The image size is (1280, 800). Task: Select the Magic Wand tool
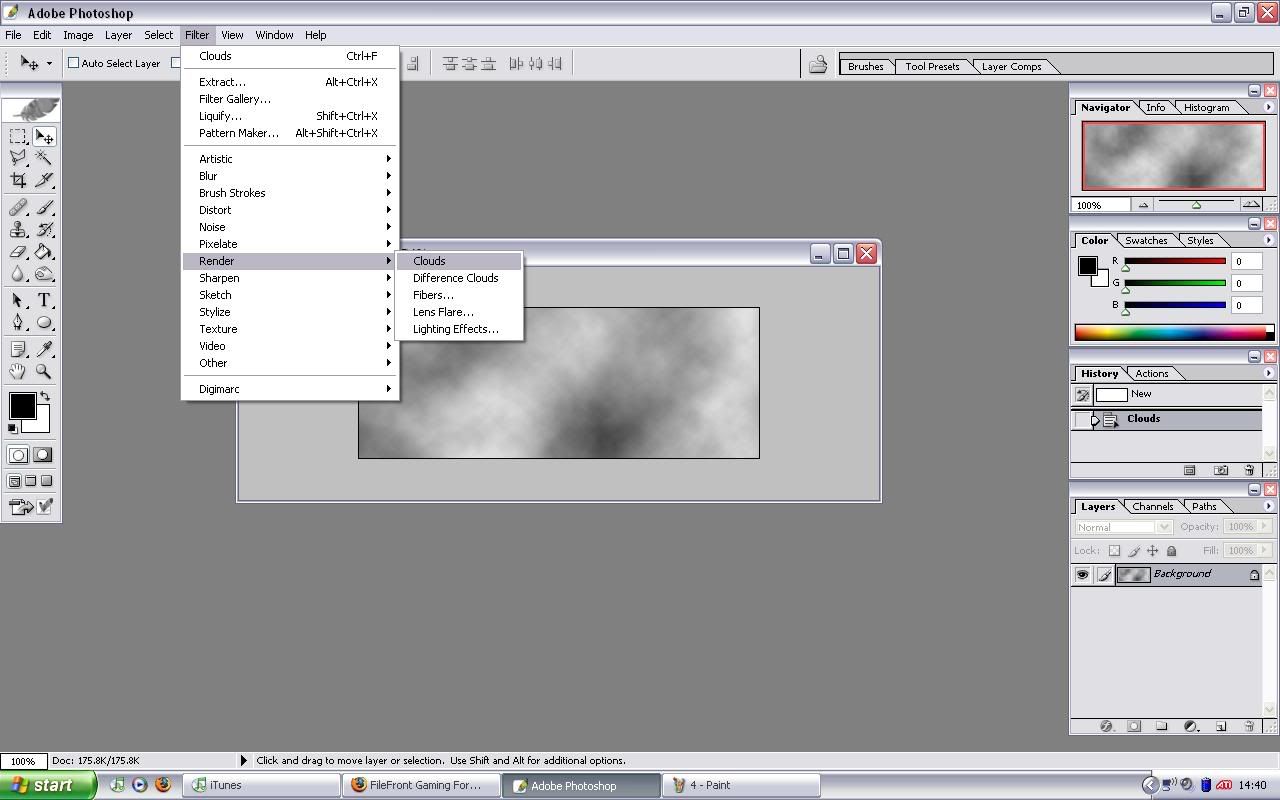point(44,158)
